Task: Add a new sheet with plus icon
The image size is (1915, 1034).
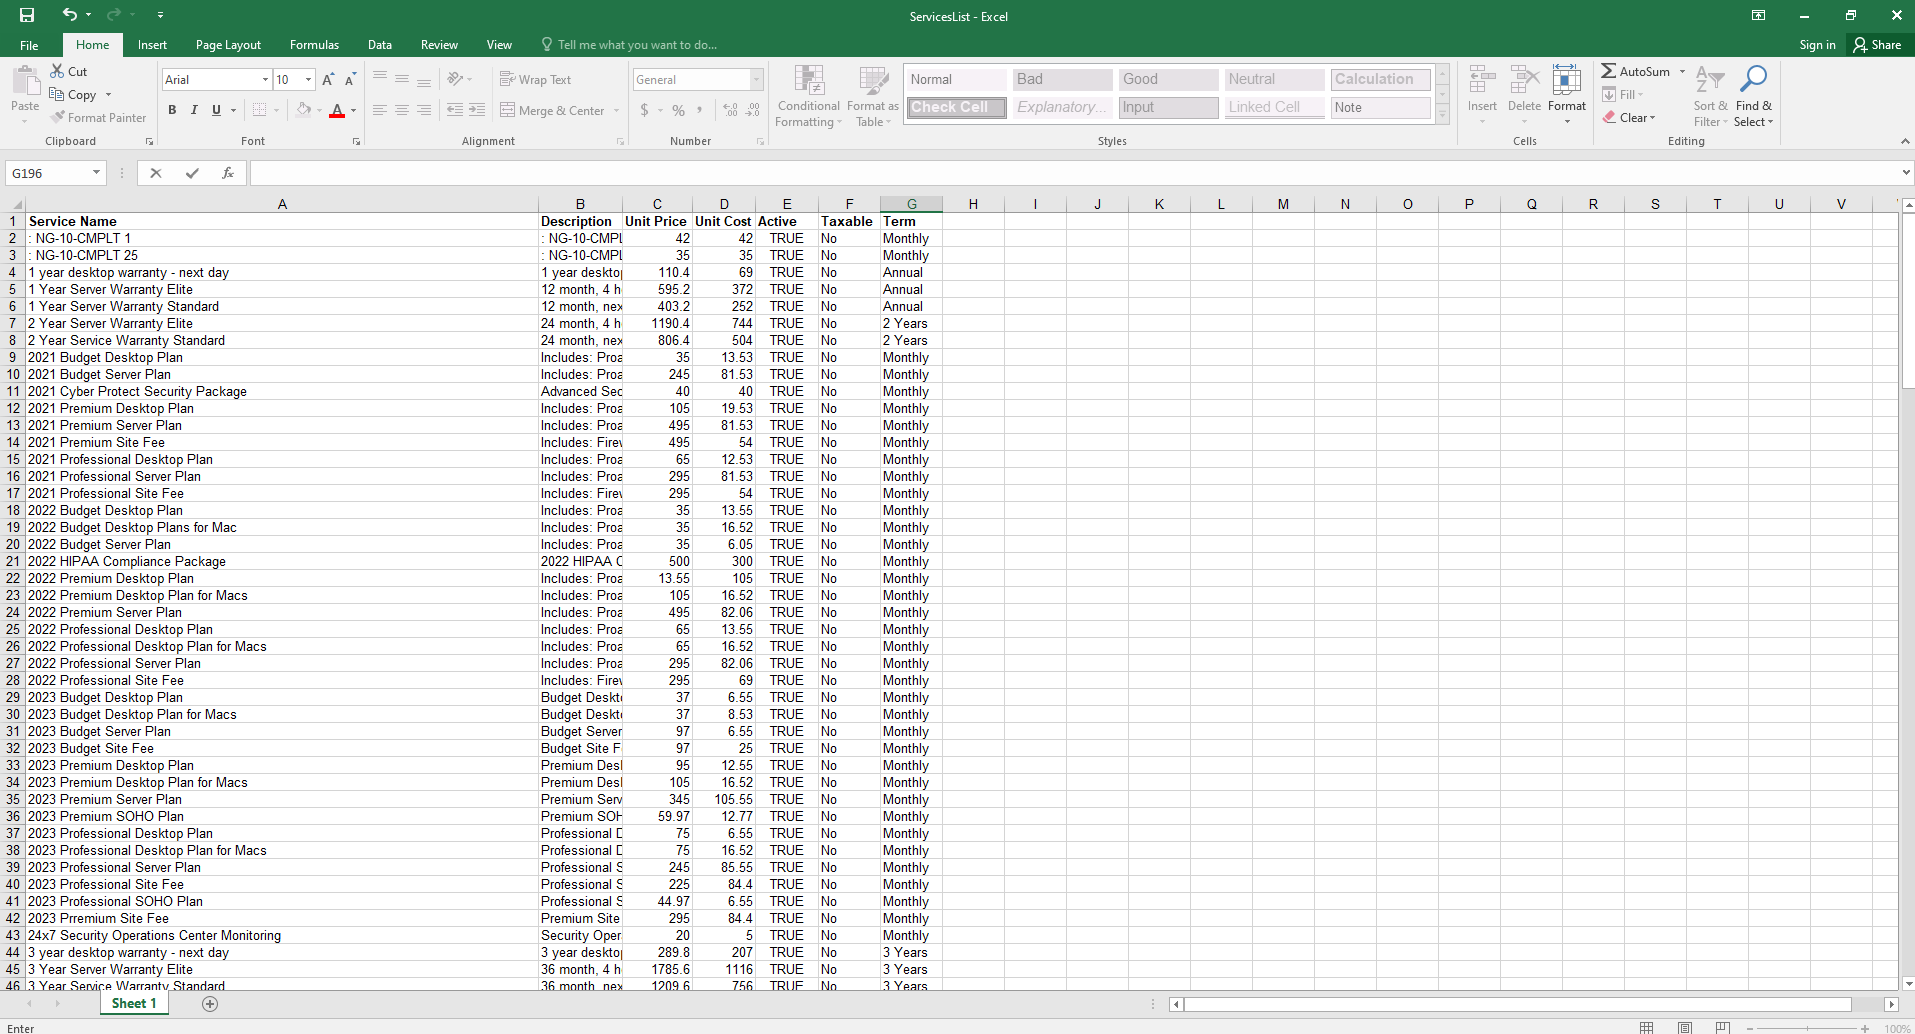Action: tap(210, 1004)
